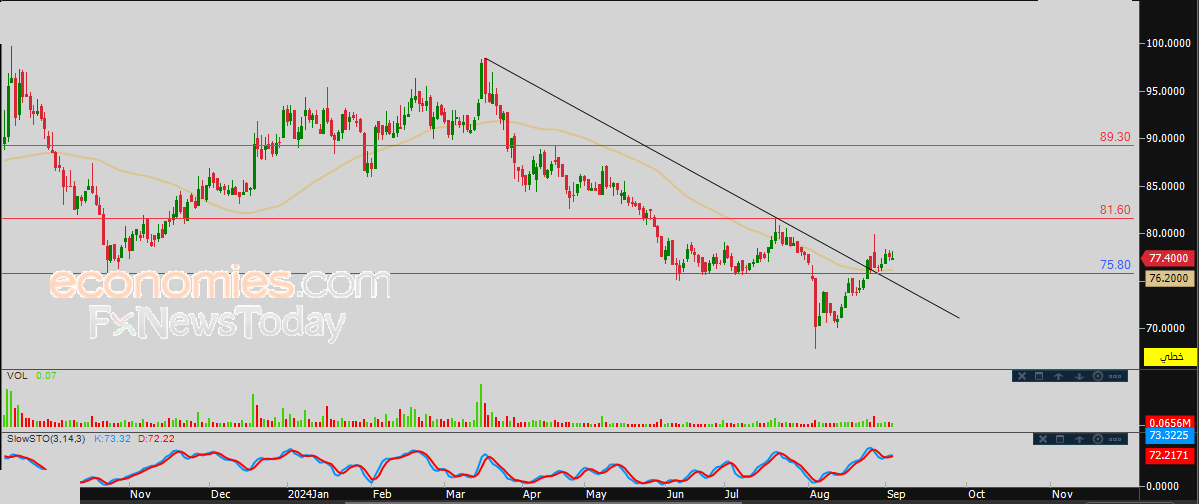The image size is (1199, 504).
Task: Move the VOL panel down
Action: [1079, 376]
